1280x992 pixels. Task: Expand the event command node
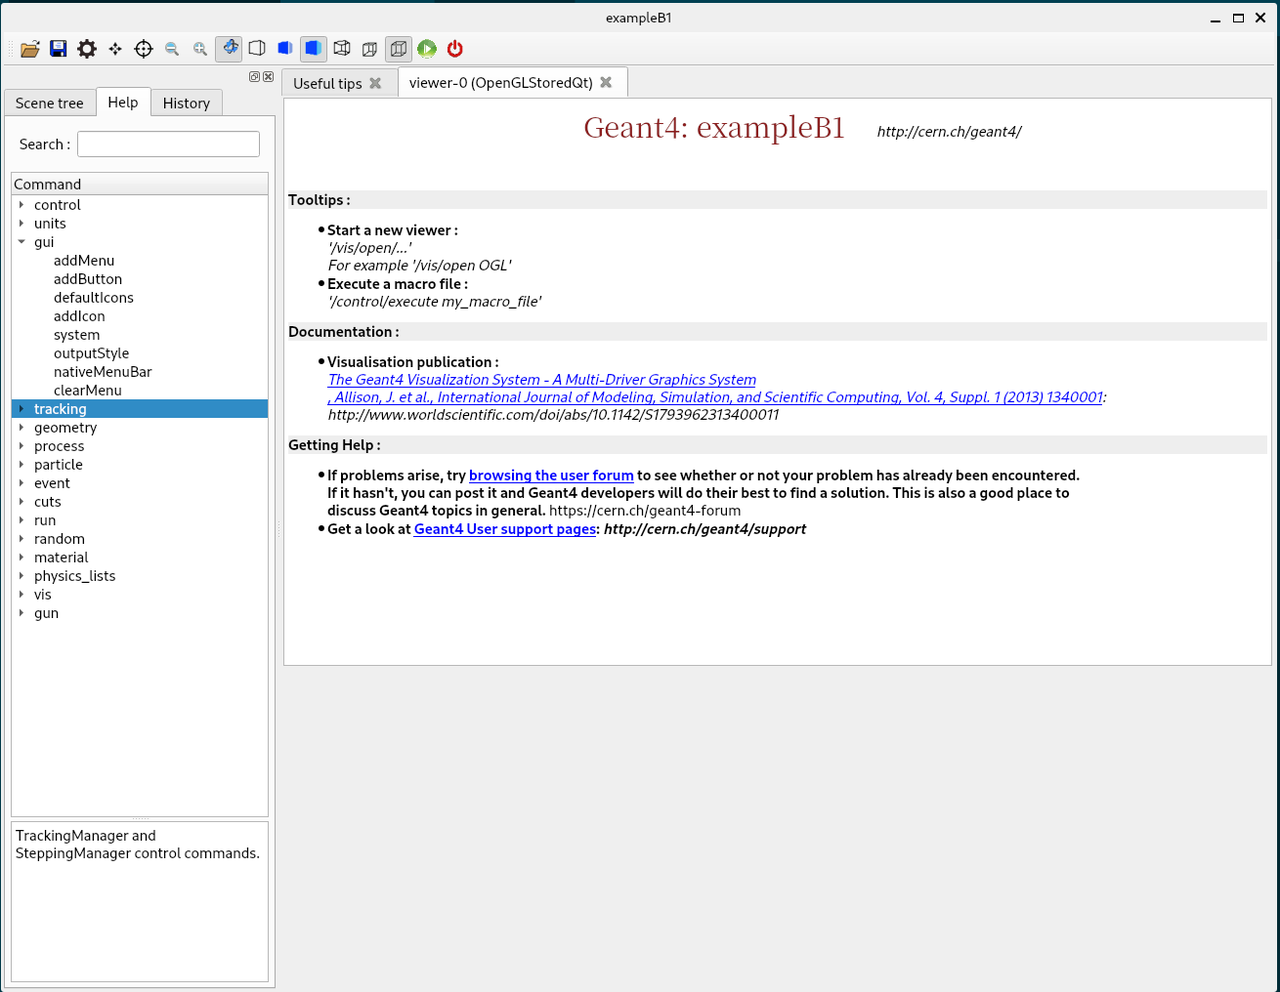(x=21, y=483)
